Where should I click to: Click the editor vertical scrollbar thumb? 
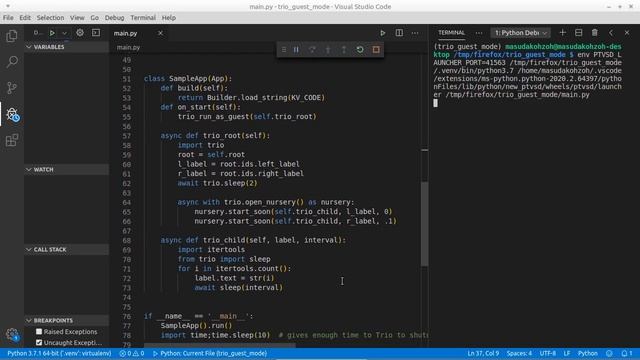point(424,223)
